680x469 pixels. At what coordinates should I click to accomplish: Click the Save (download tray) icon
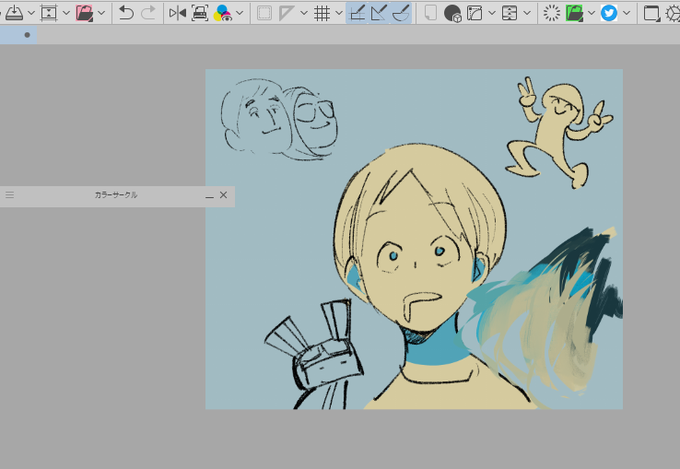point(14,13)
